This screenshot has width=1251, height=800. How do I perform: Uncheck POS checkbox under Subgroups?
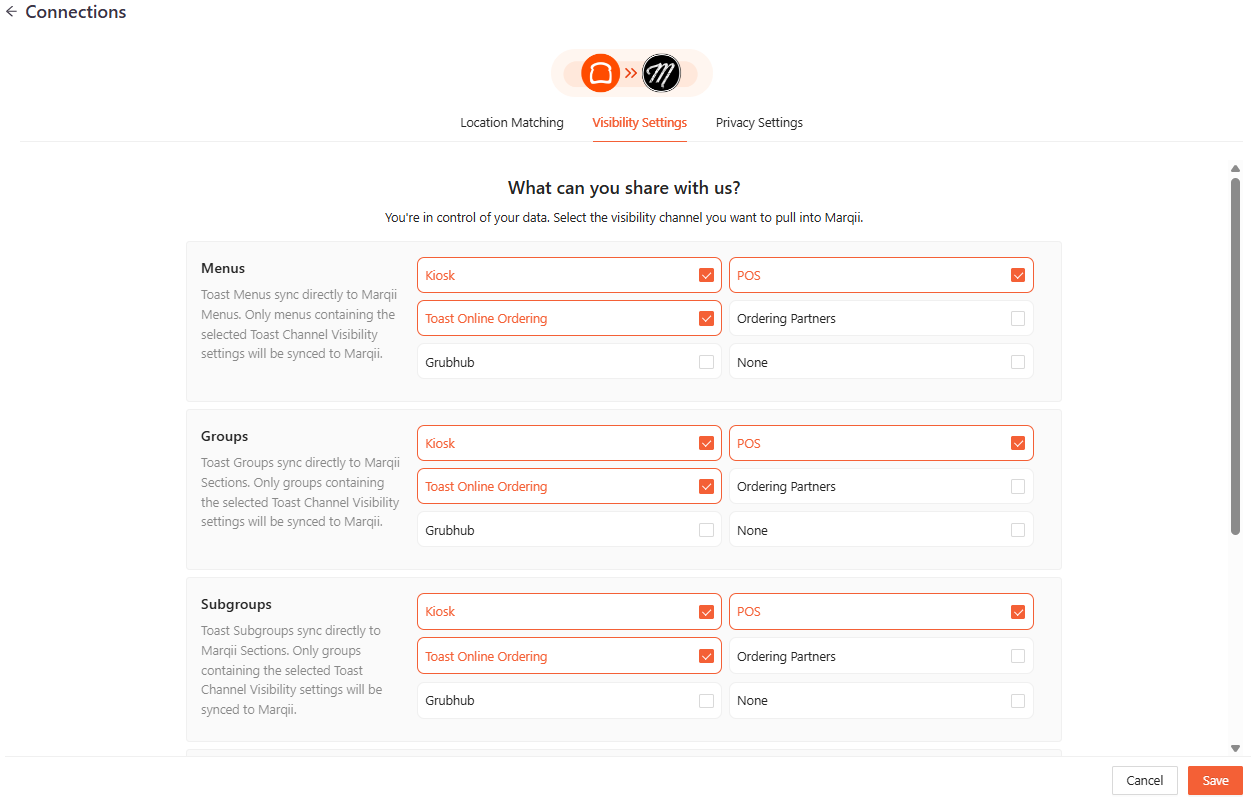click(x=1018, y=612)
